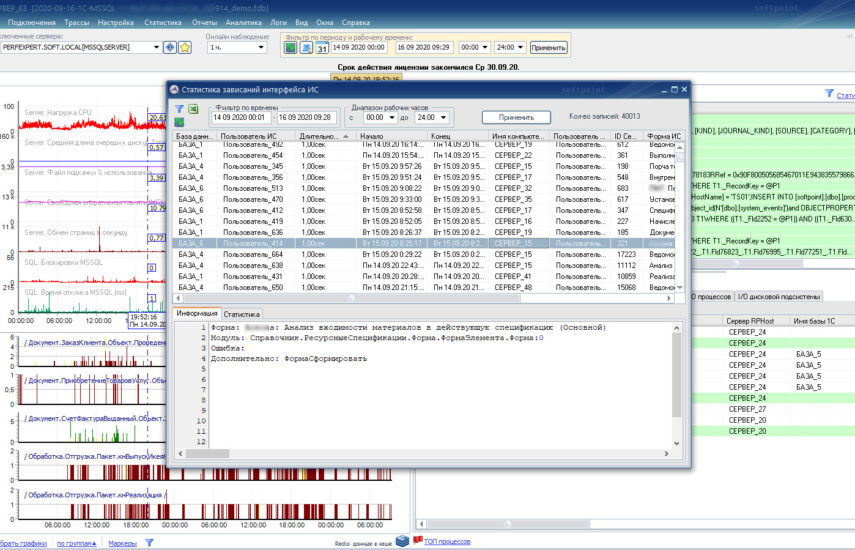Click dialog end time field 16 09 2020 09:28
855x550 pixels.
[x=306, y=117]
